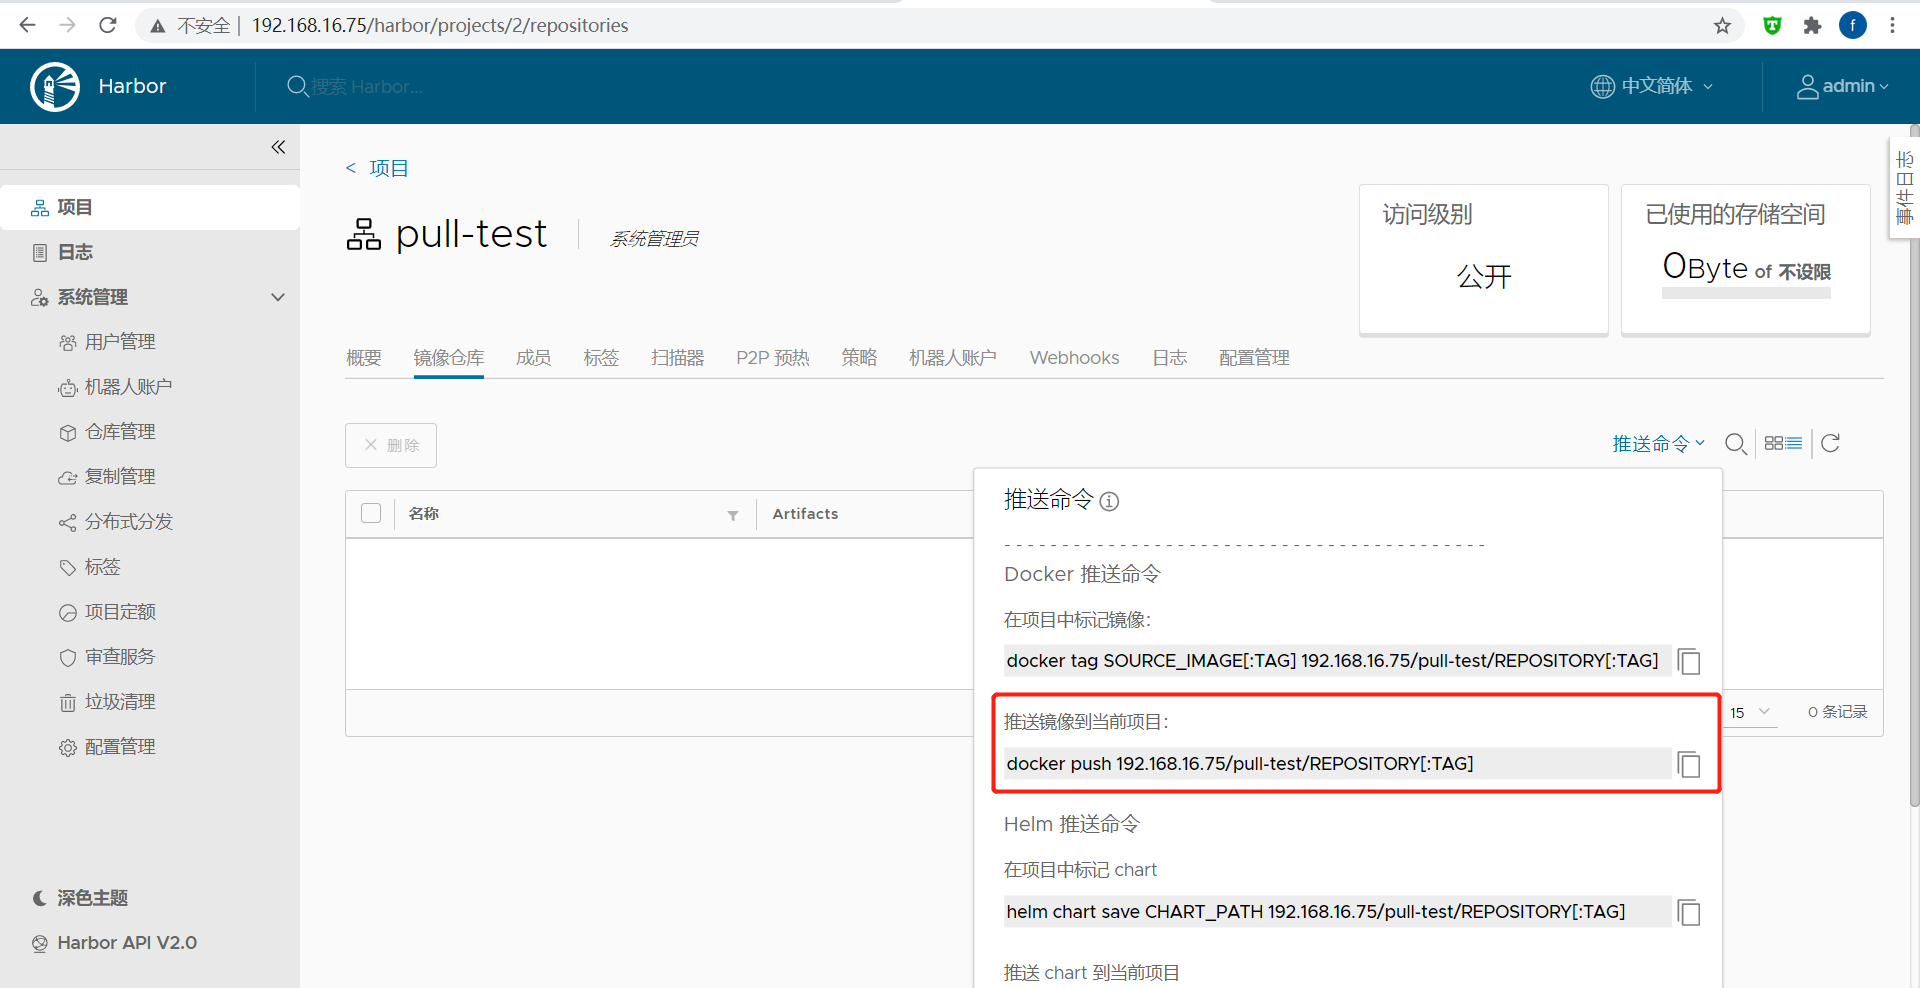Open the browser profile avatar
The width and height of the screenshot is (1920, 988).
click(1853, 25)
